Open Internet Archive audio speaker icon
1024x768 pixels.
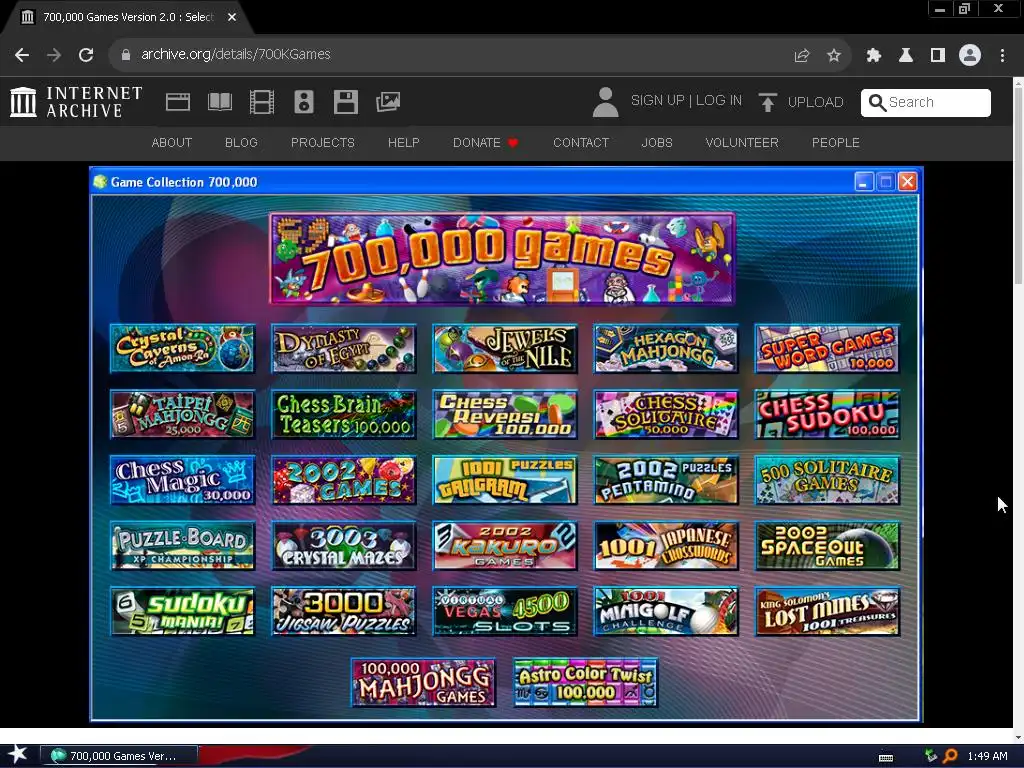[x=304, y=102]
